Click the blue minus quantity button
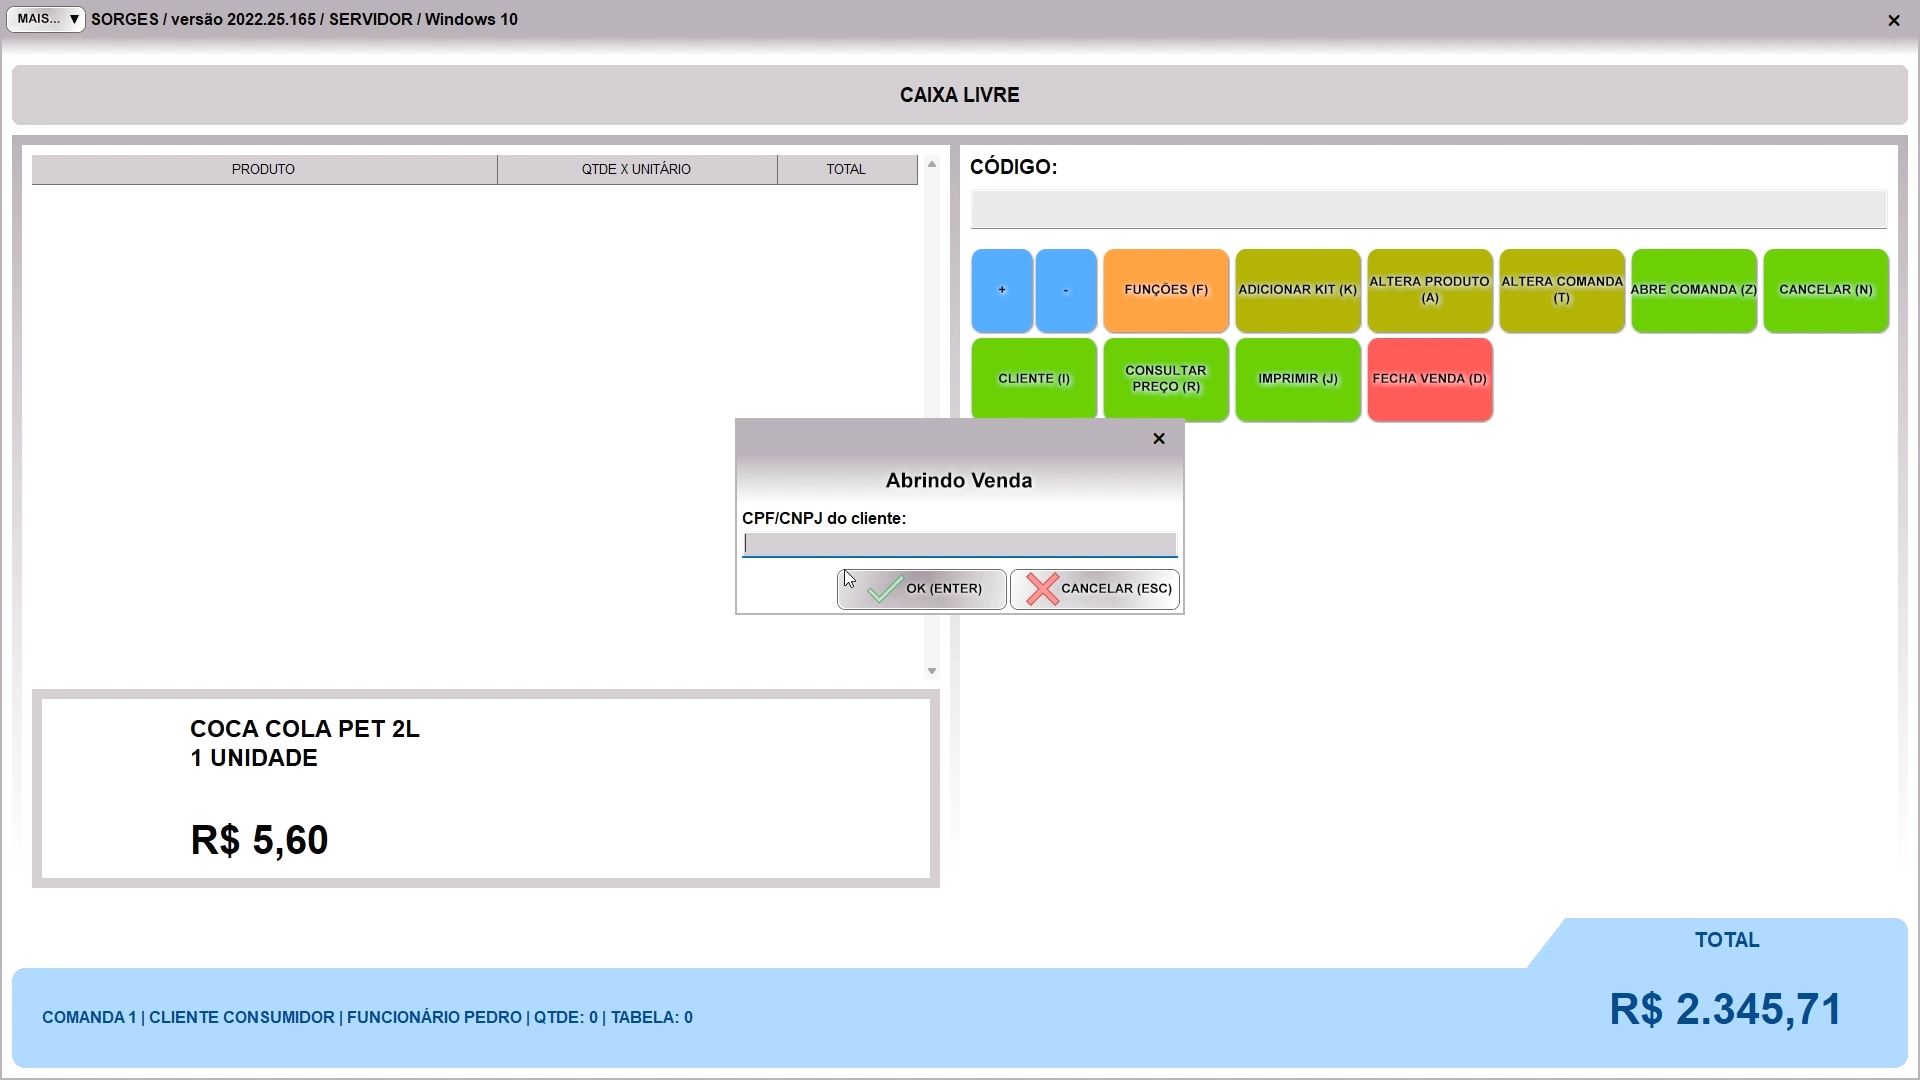The height and width of the screenshot is (1080, 1920). click(1065, 290)
